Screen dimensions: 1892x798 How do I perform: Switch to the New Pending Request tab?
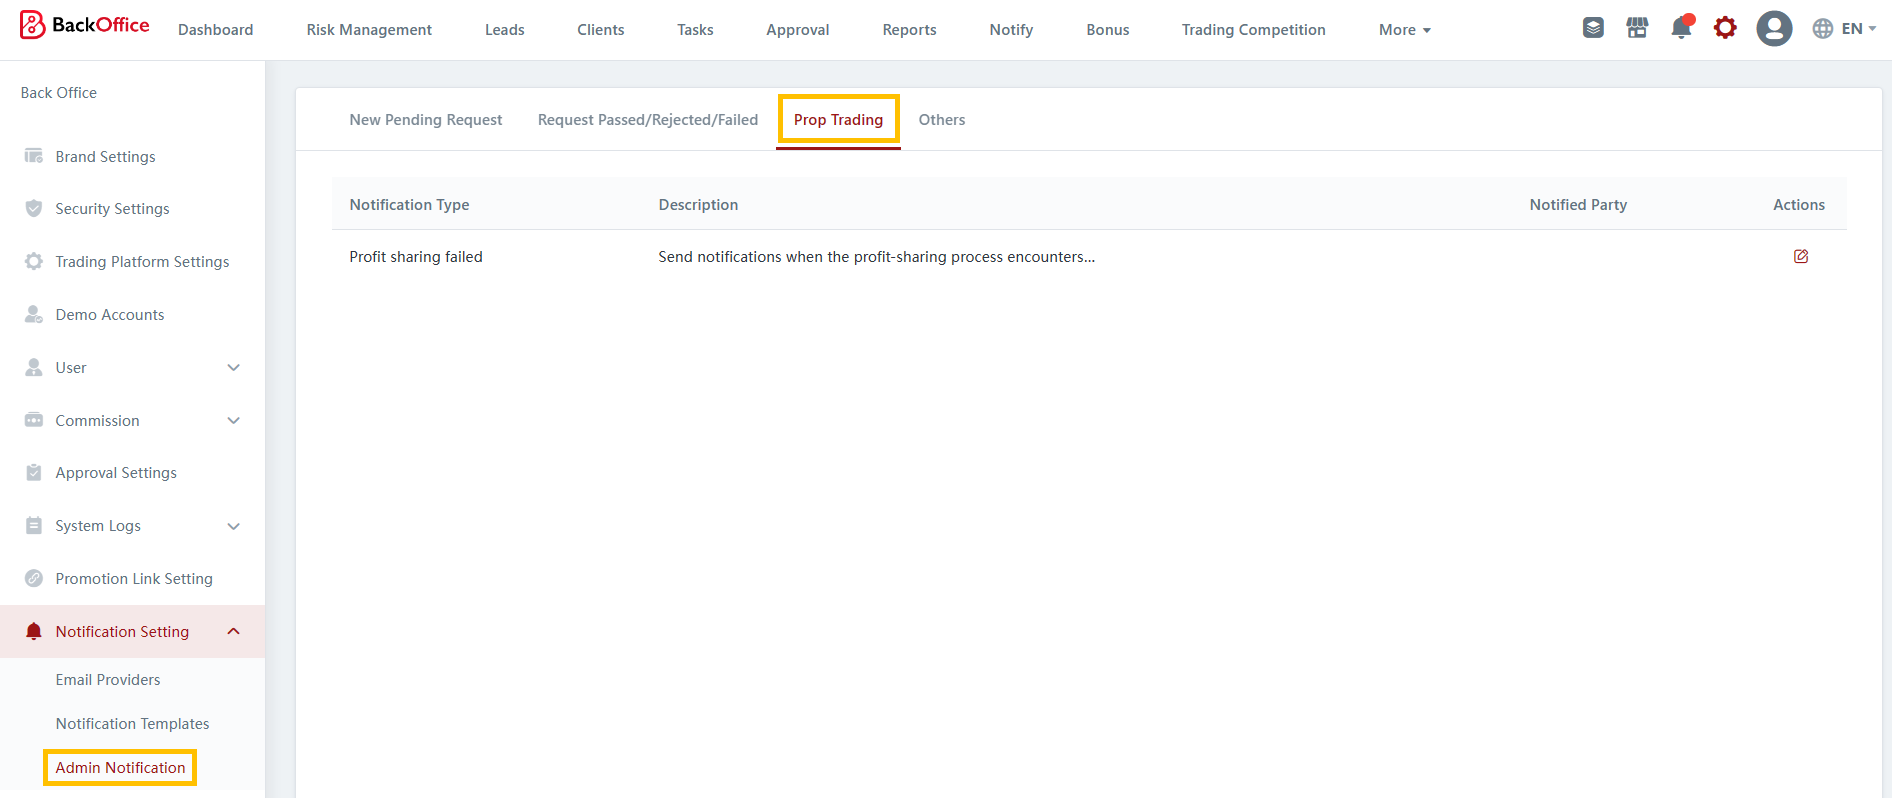tap(425, 120)
